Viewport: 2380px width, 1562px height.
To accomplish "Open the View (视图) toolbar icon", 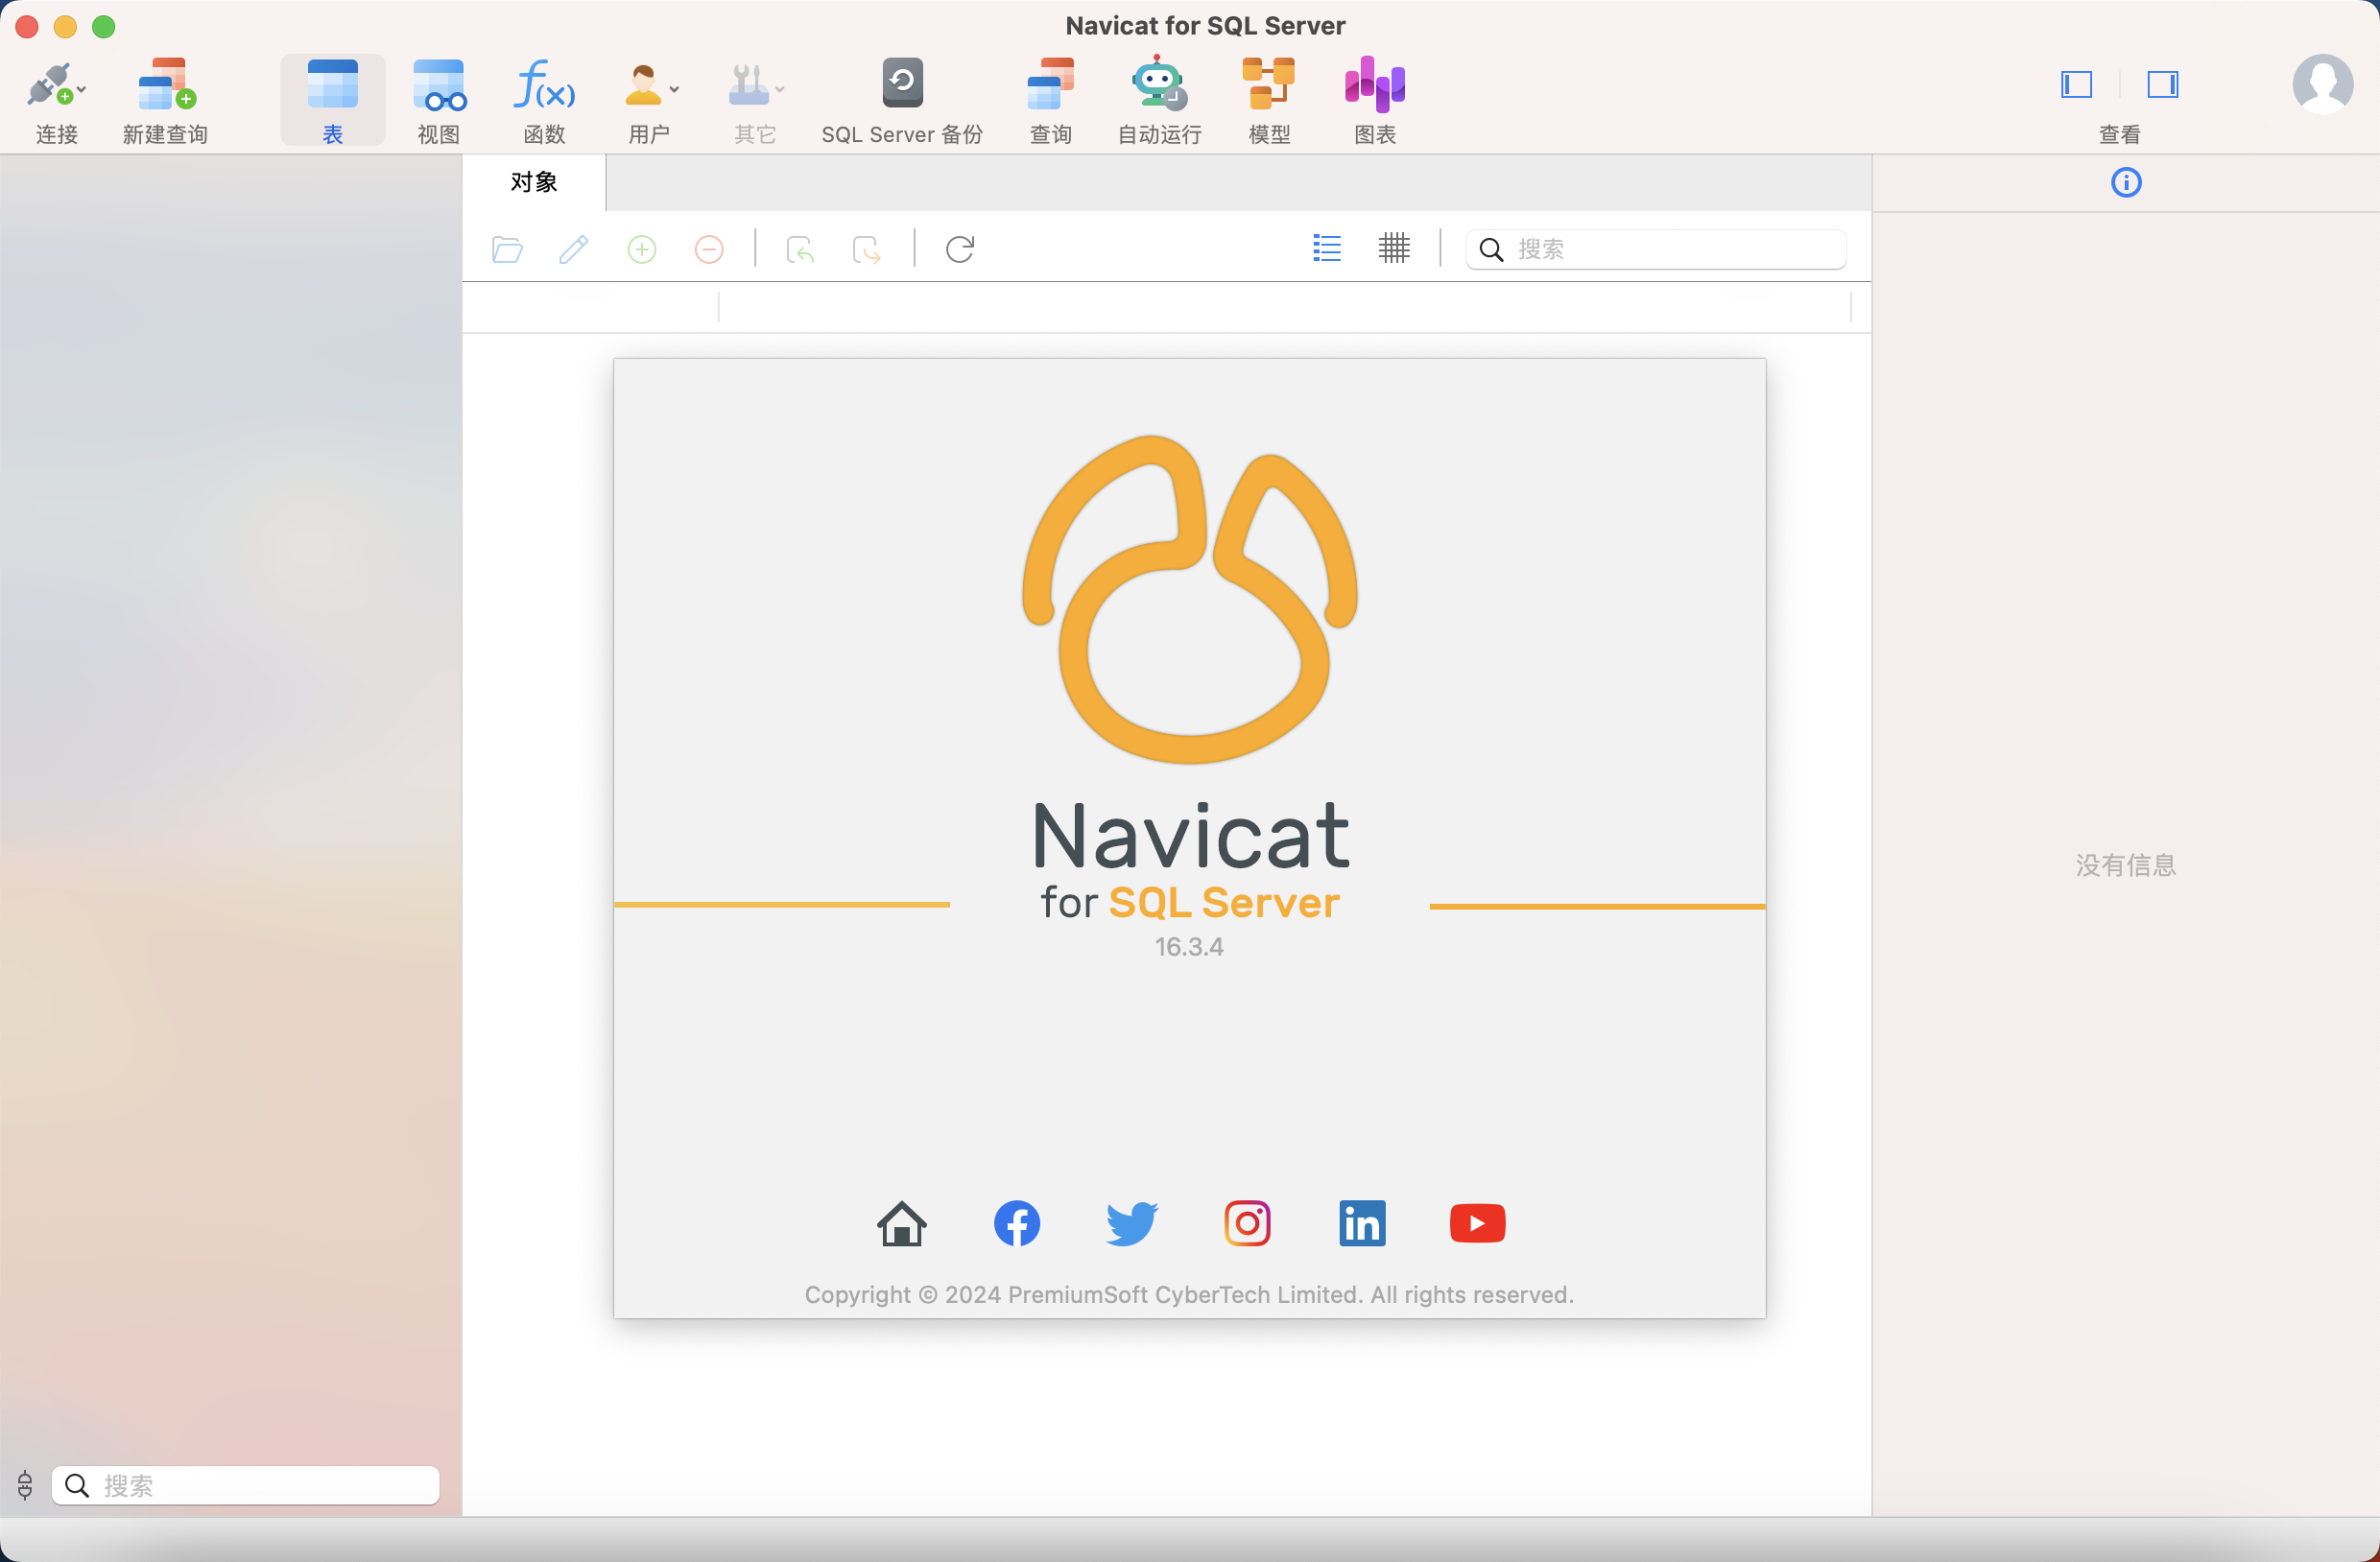I will pos(439,84).
